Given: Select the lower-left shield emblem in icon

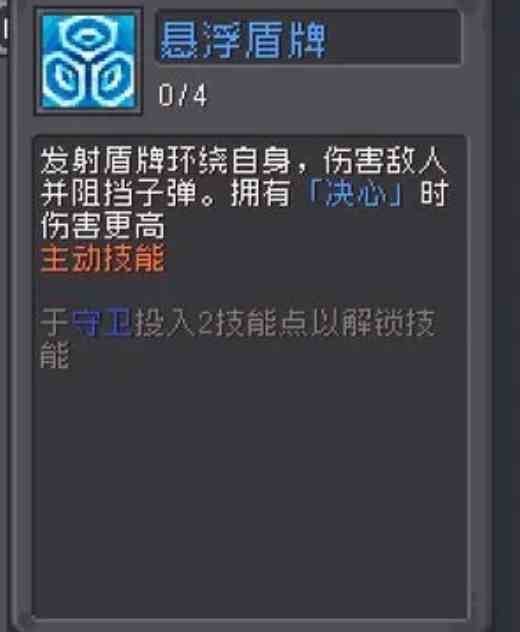Looking at the screenshot, I should [65, 79].
